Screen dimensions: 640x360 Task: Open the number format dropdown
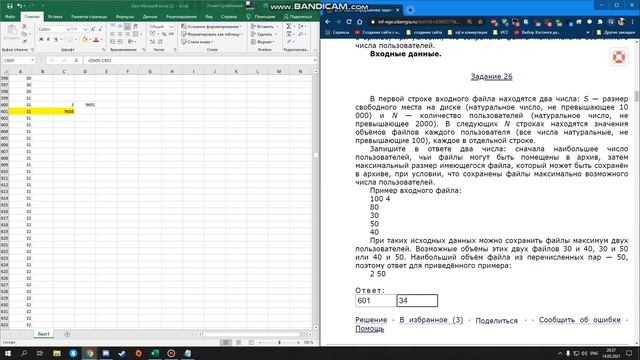[171, 27]
